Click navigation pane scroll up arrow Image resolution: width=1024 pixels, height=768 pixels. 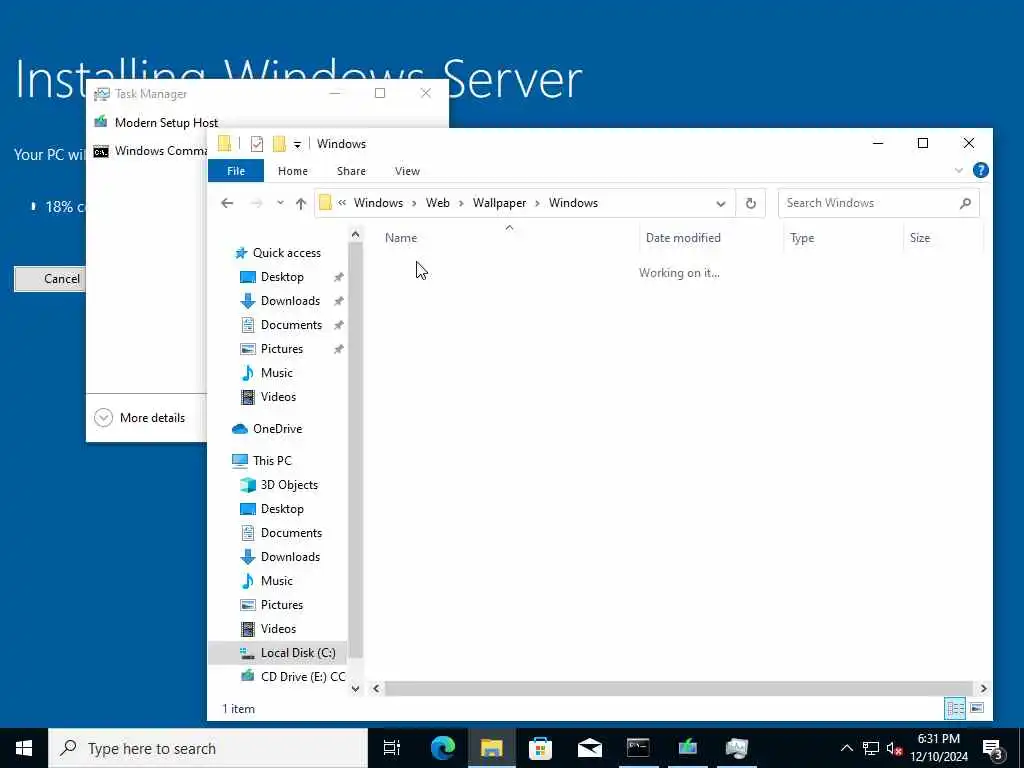(x=355, y=234)
